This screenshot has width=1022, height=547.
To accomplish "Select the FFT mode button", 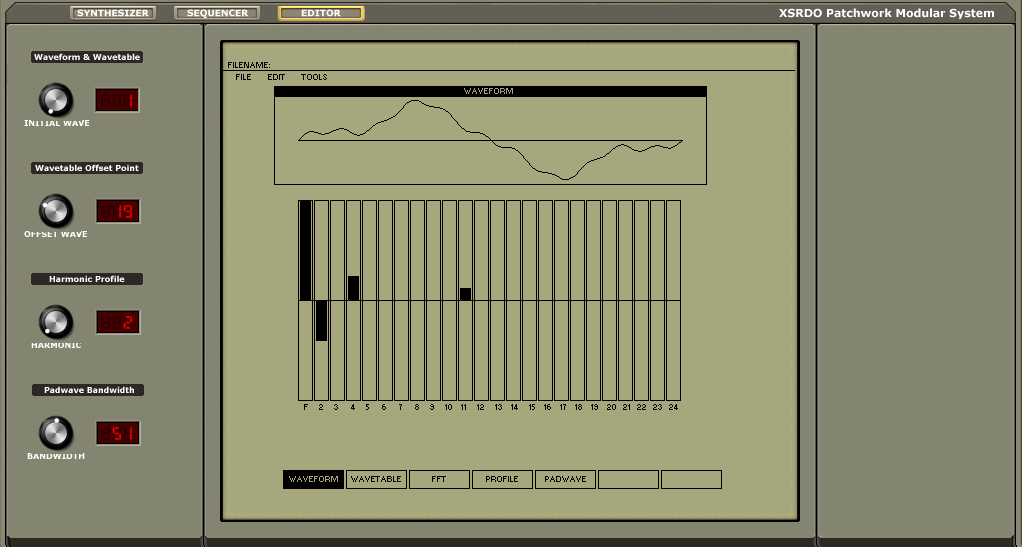I will coord(439,480).
